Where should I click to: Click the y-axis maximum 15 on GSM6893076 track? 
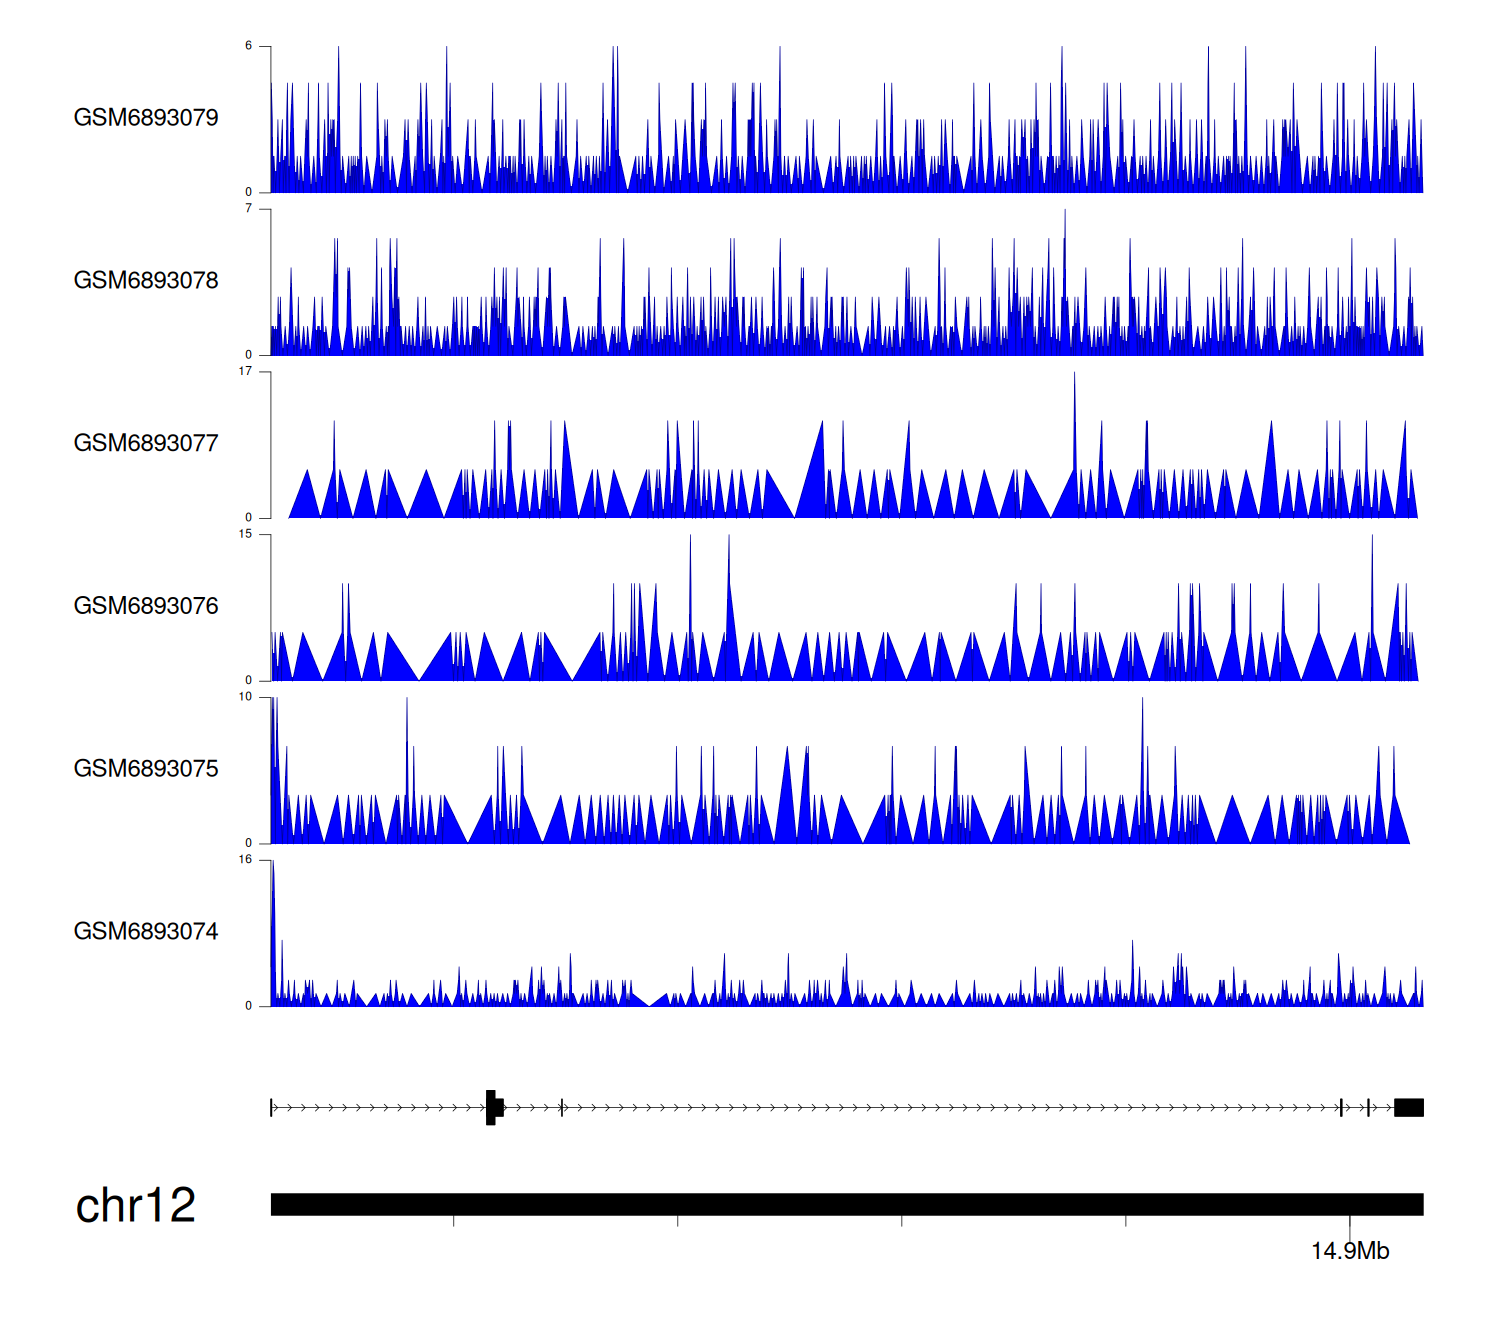coord(245,535)
